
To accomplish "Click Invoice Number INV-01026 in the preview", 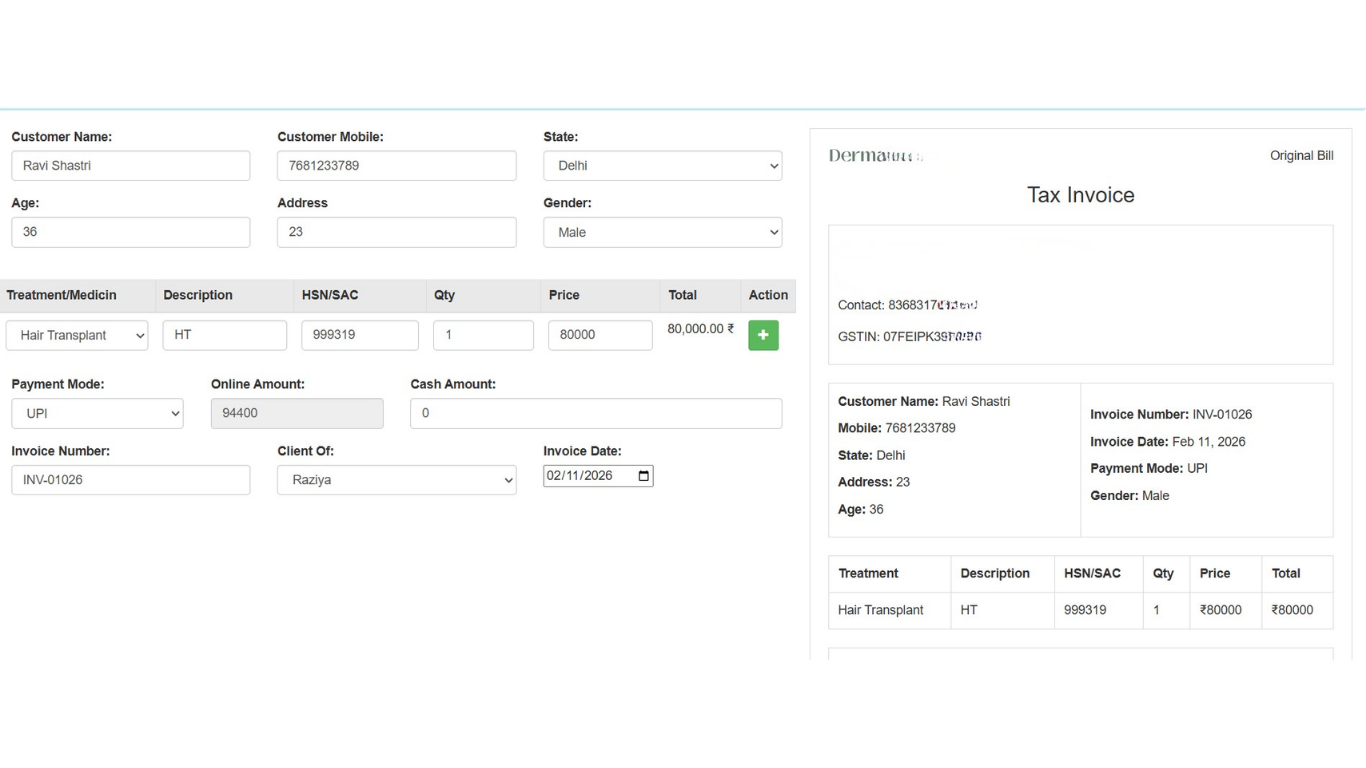I will click(1171, 414).
